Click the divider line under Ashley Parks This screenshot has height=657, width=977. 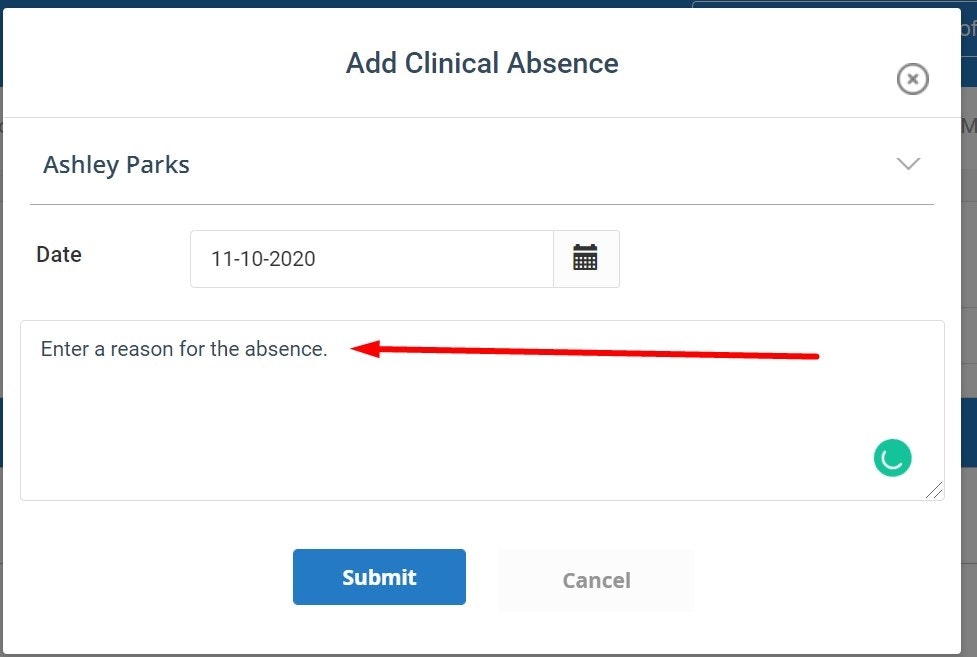coord(482,204)
